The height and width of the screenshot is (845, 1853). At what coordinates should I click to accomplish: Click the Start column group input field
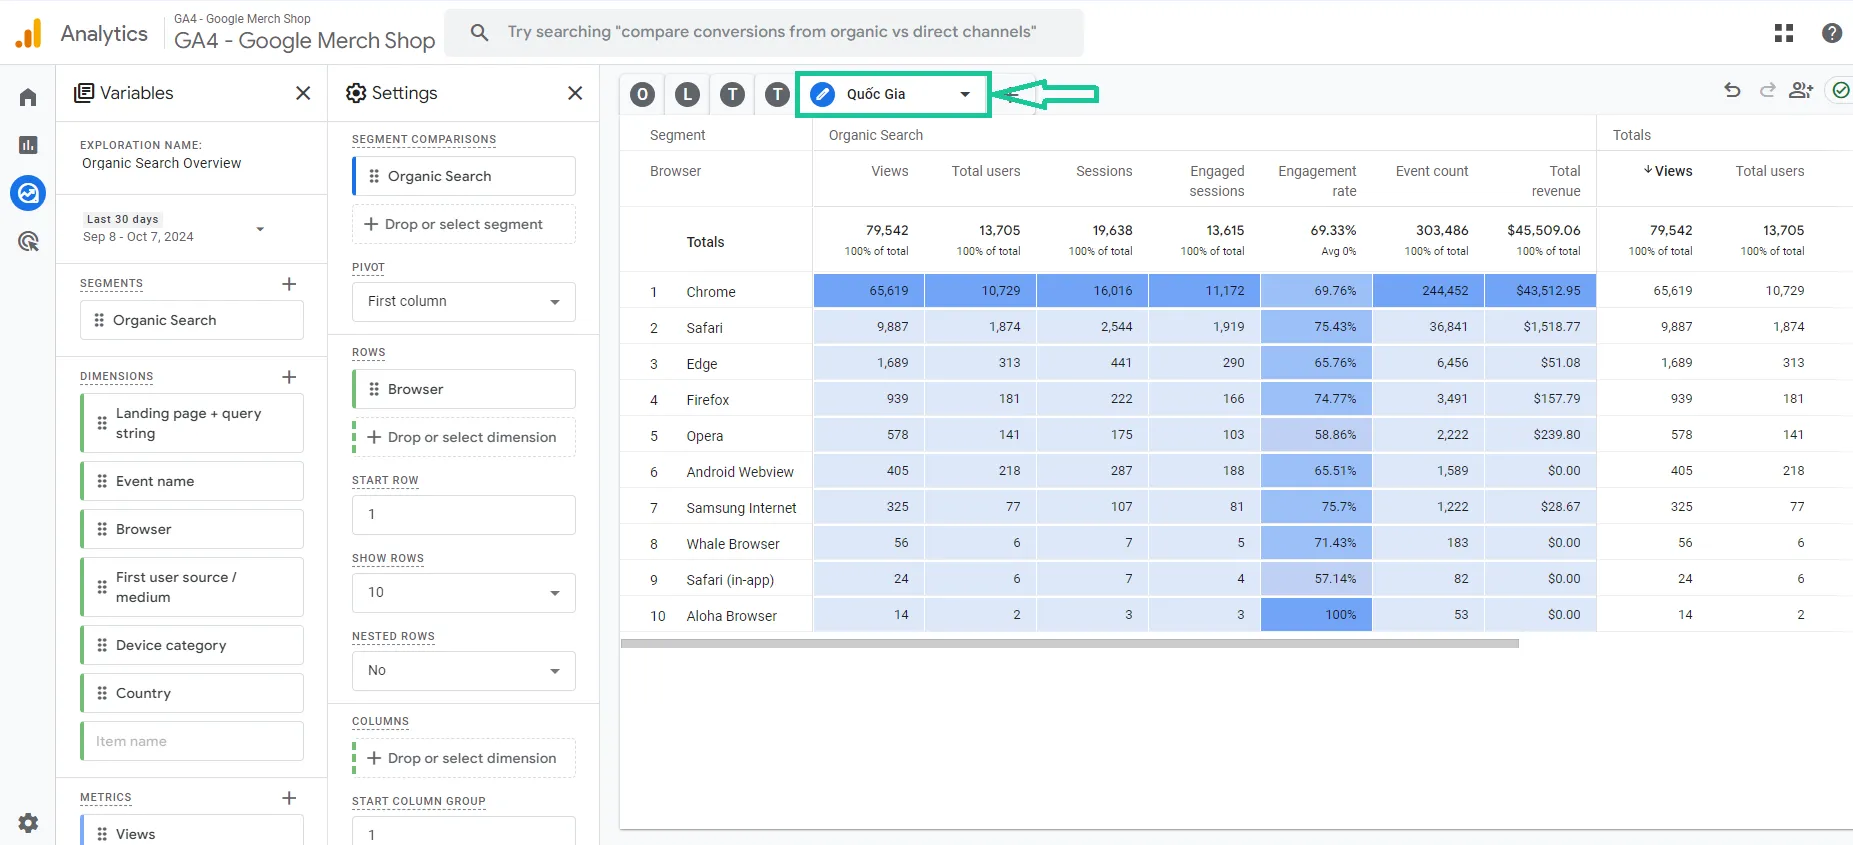coord(464,832)
